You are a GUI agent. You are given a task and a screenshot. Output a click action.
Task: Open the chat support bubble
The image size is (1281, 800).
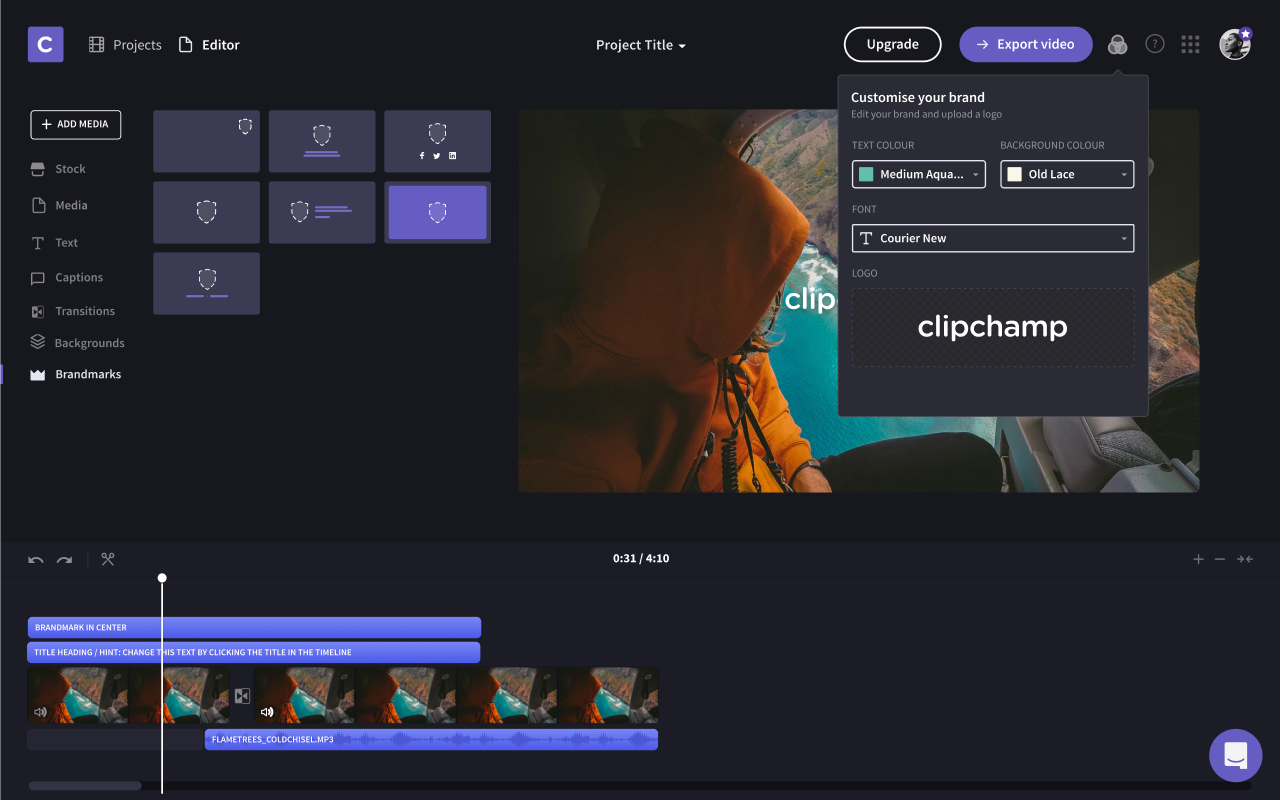pos(1236,755)
